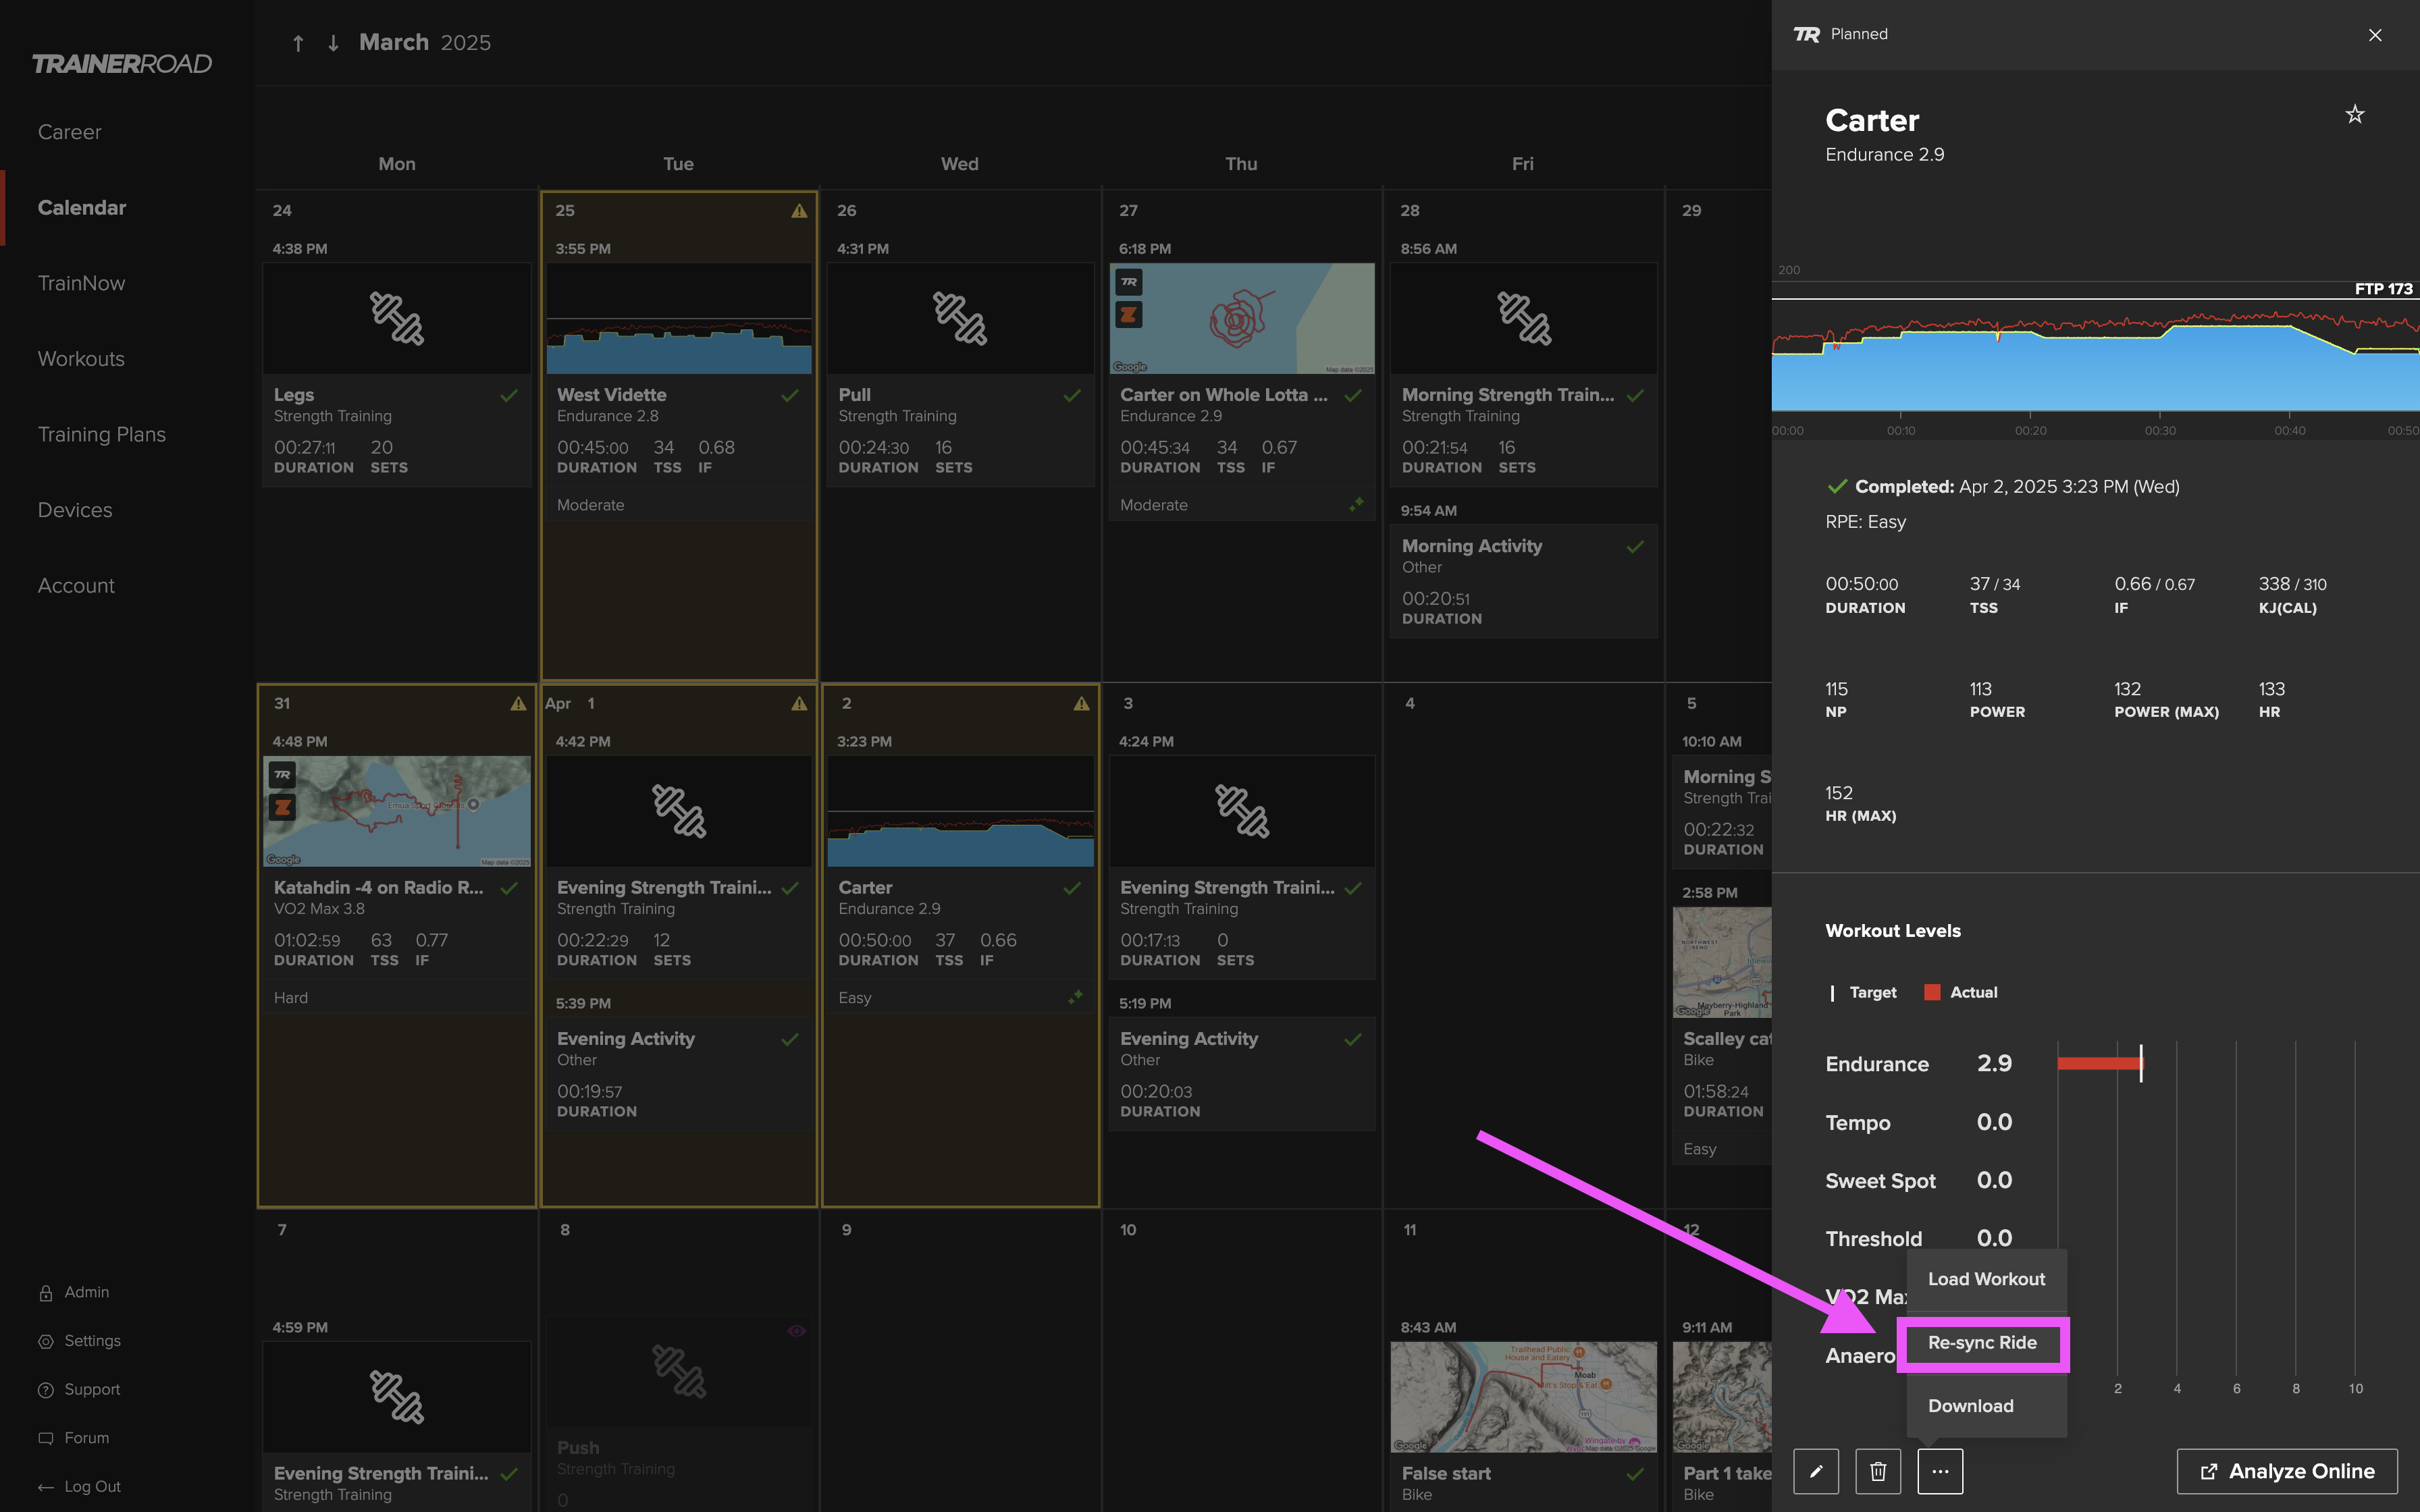Close the Planned workout panel
The height and width of the screenshot is (1512, 2420).
click(x=2375, y=35)
